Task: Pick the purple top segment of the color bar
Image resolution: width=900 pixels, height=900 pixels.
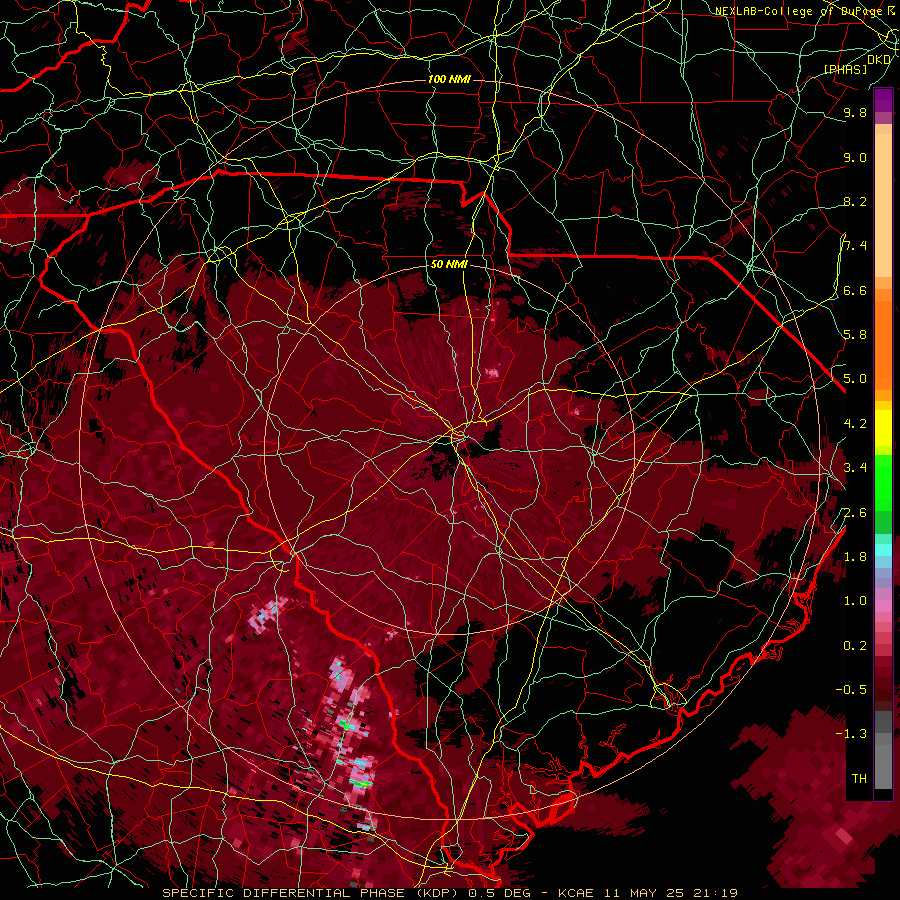Action: tap(883, 100)
